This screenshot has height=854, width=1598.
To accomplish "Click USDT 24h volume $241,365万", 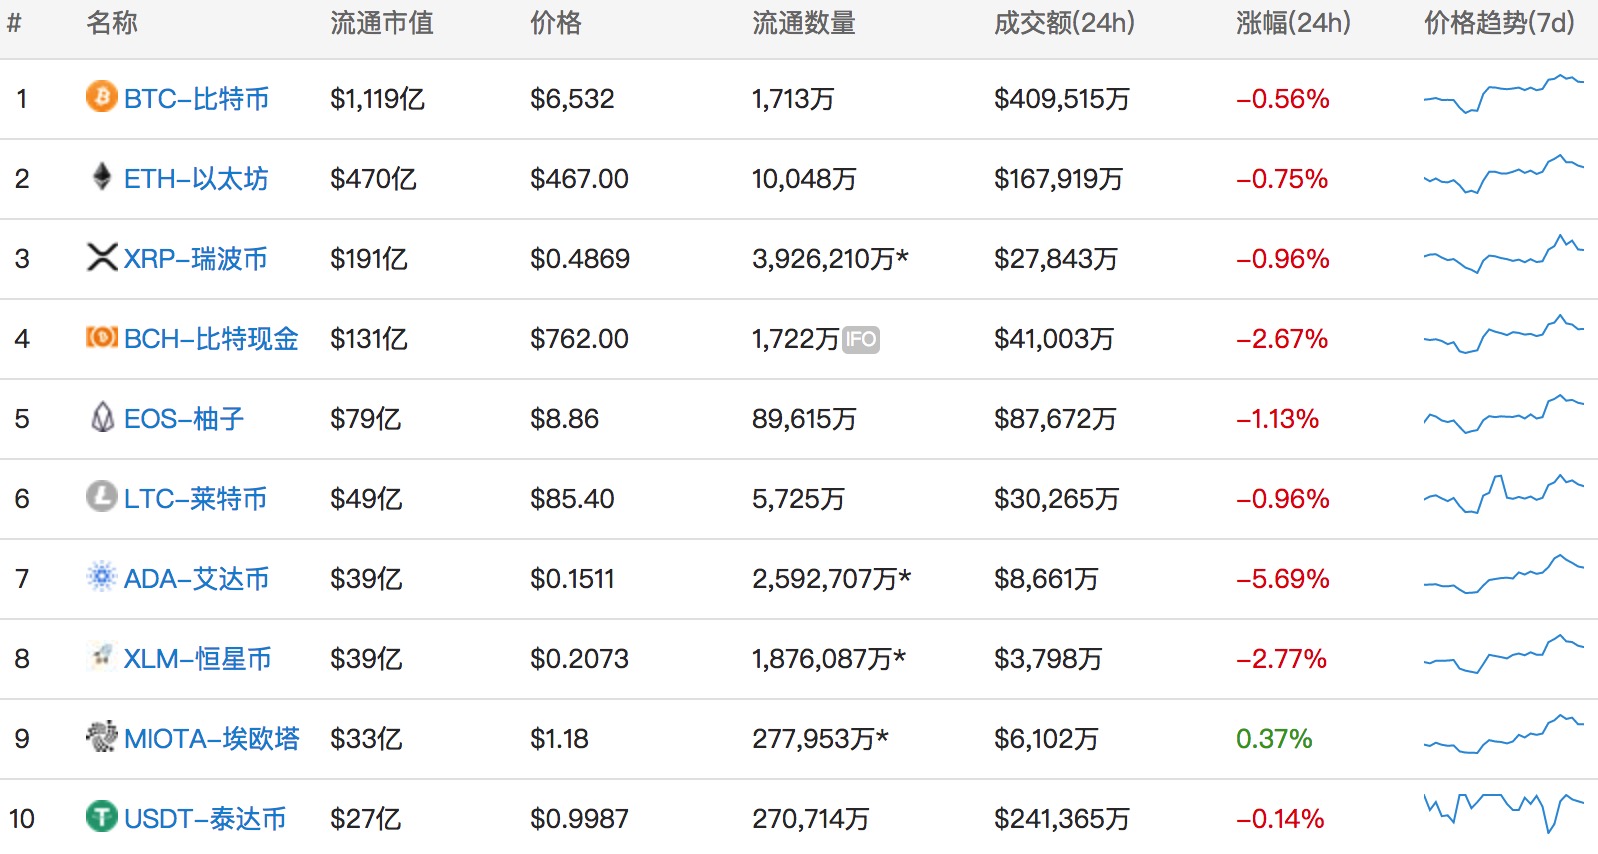I will tap(1062, 819).
